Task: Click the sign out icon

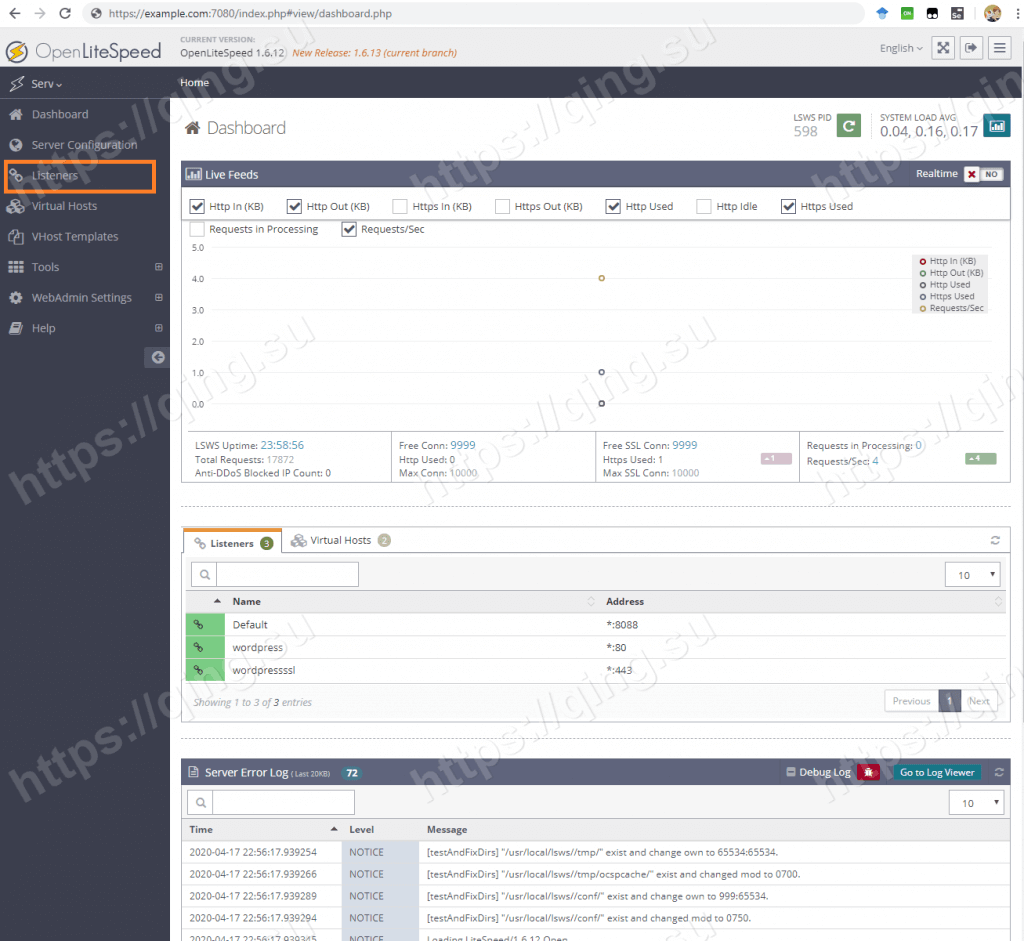Action: 971,48
